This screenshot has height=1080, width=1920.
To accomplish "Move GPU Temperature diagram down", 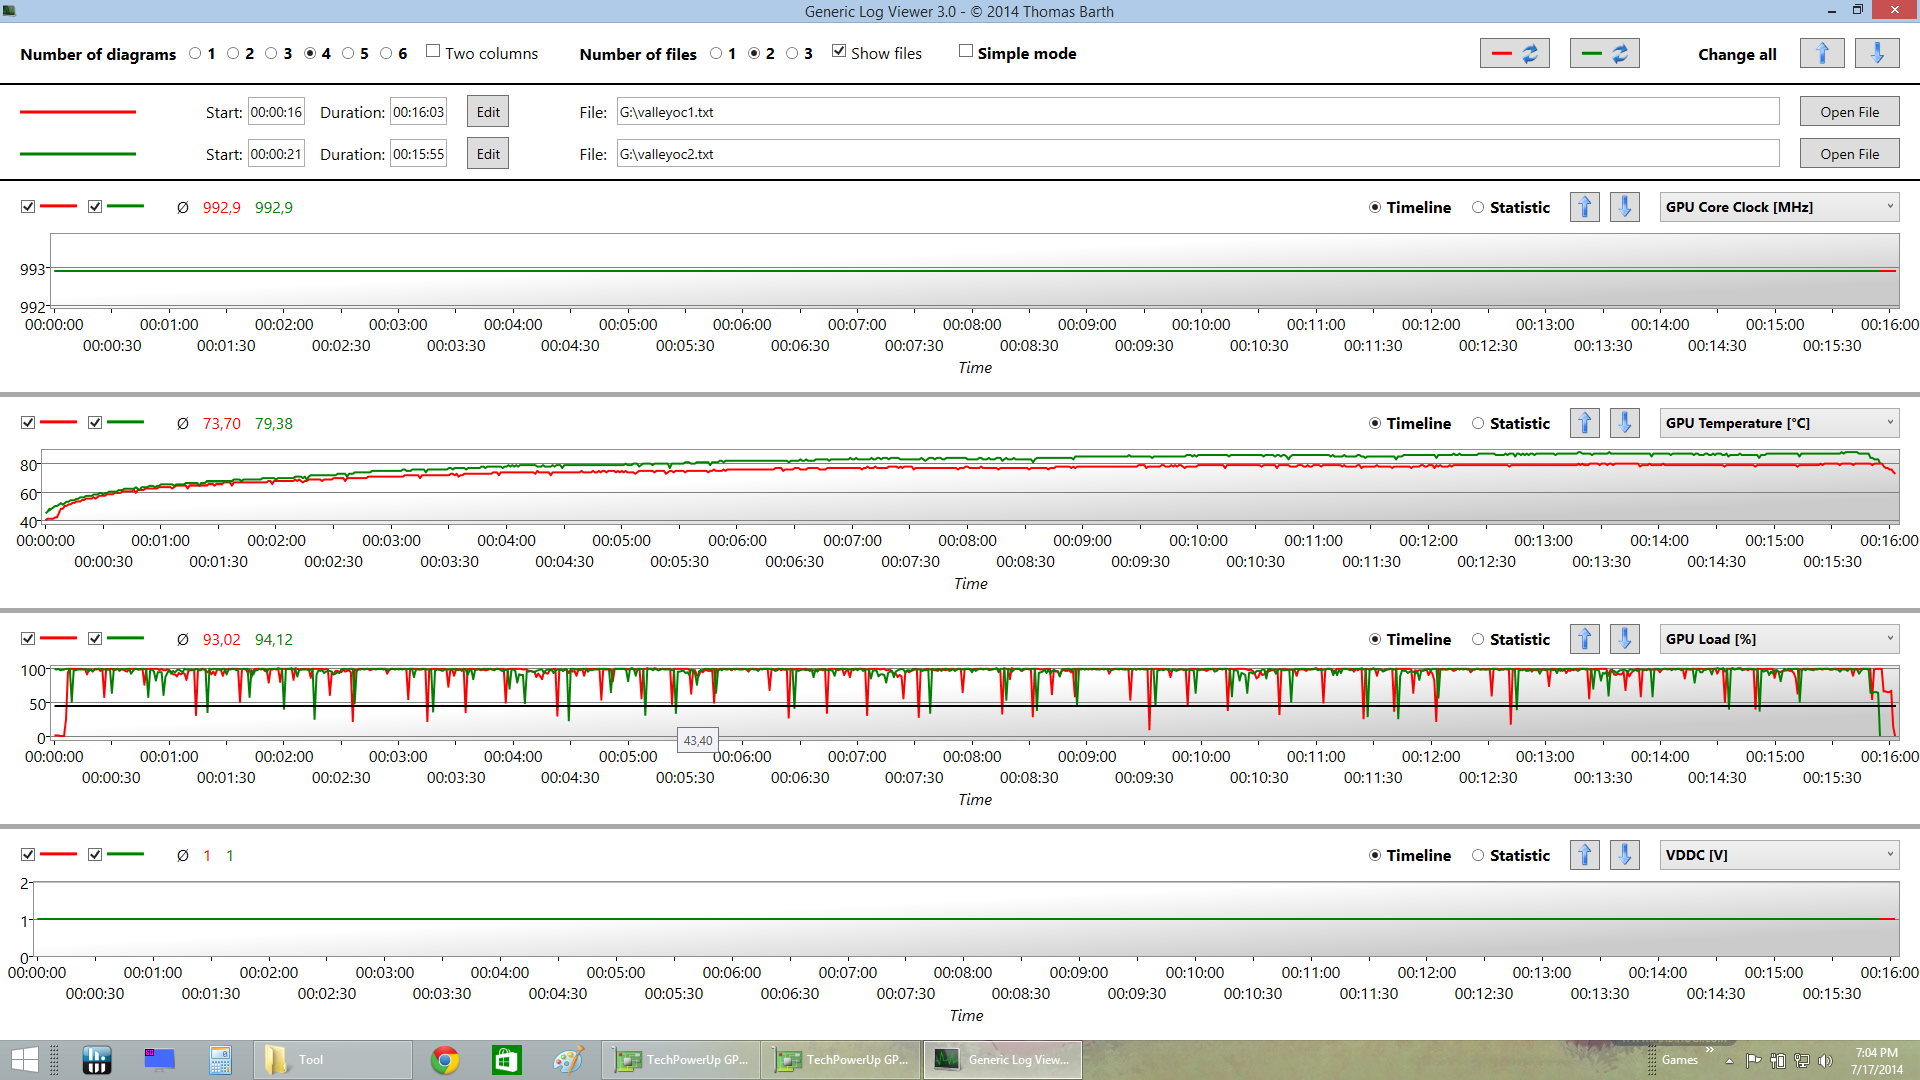I will [x=1625, y=423].
